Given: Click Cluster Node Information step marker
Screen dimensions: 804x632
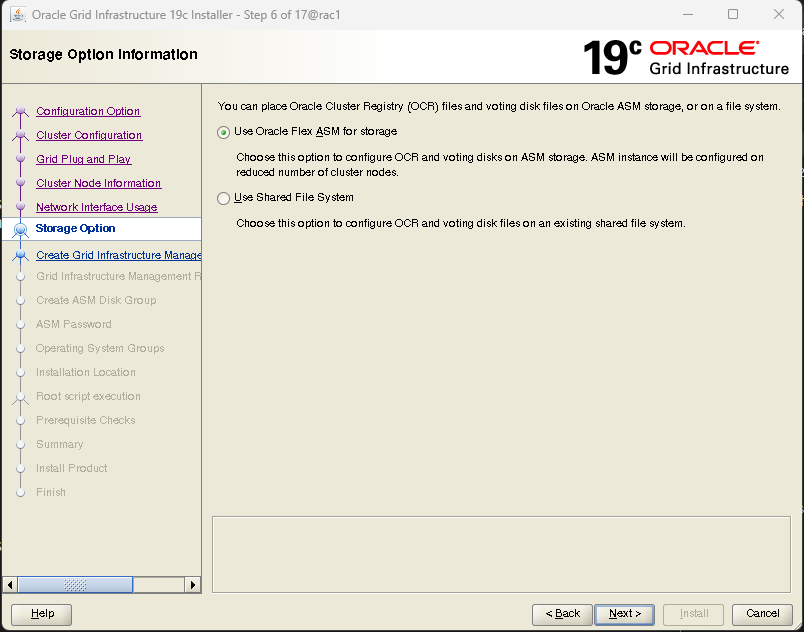Looking at the screenshot, I should coord(21,182).
